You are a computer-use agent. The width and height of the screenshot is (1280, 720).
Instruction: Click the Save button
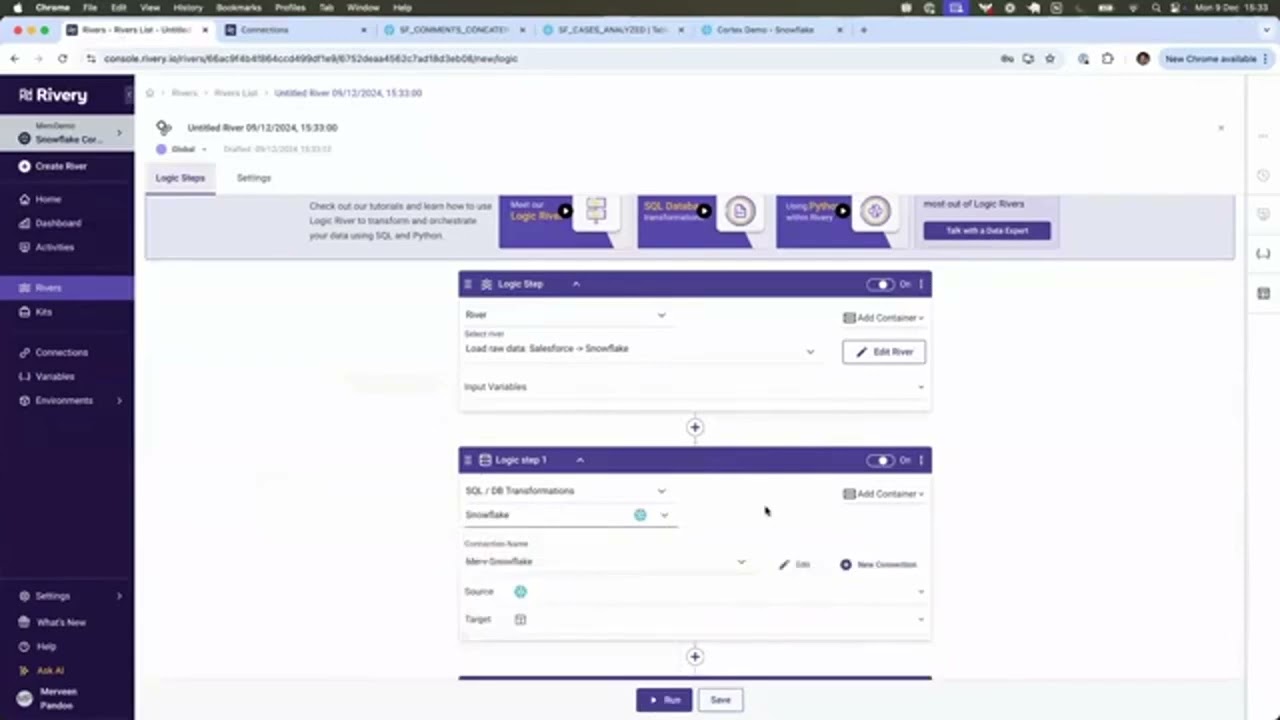720,700
